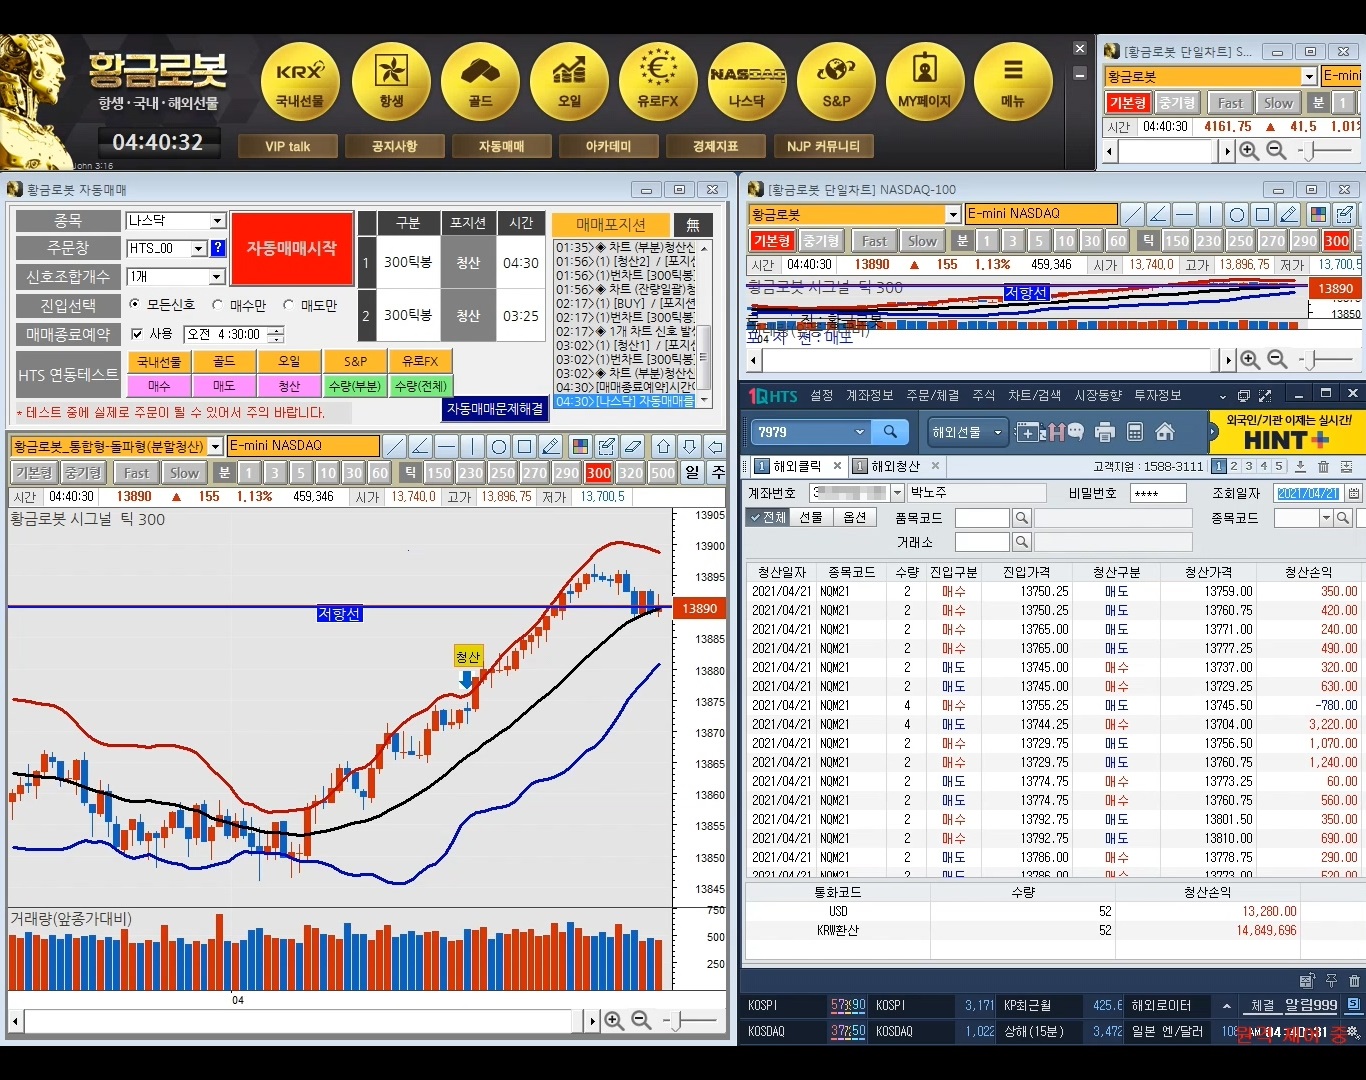Screen dimensions: 1366x1080
Task: Select the eraser tool in bottom-left chart
Action: [633, 446]
